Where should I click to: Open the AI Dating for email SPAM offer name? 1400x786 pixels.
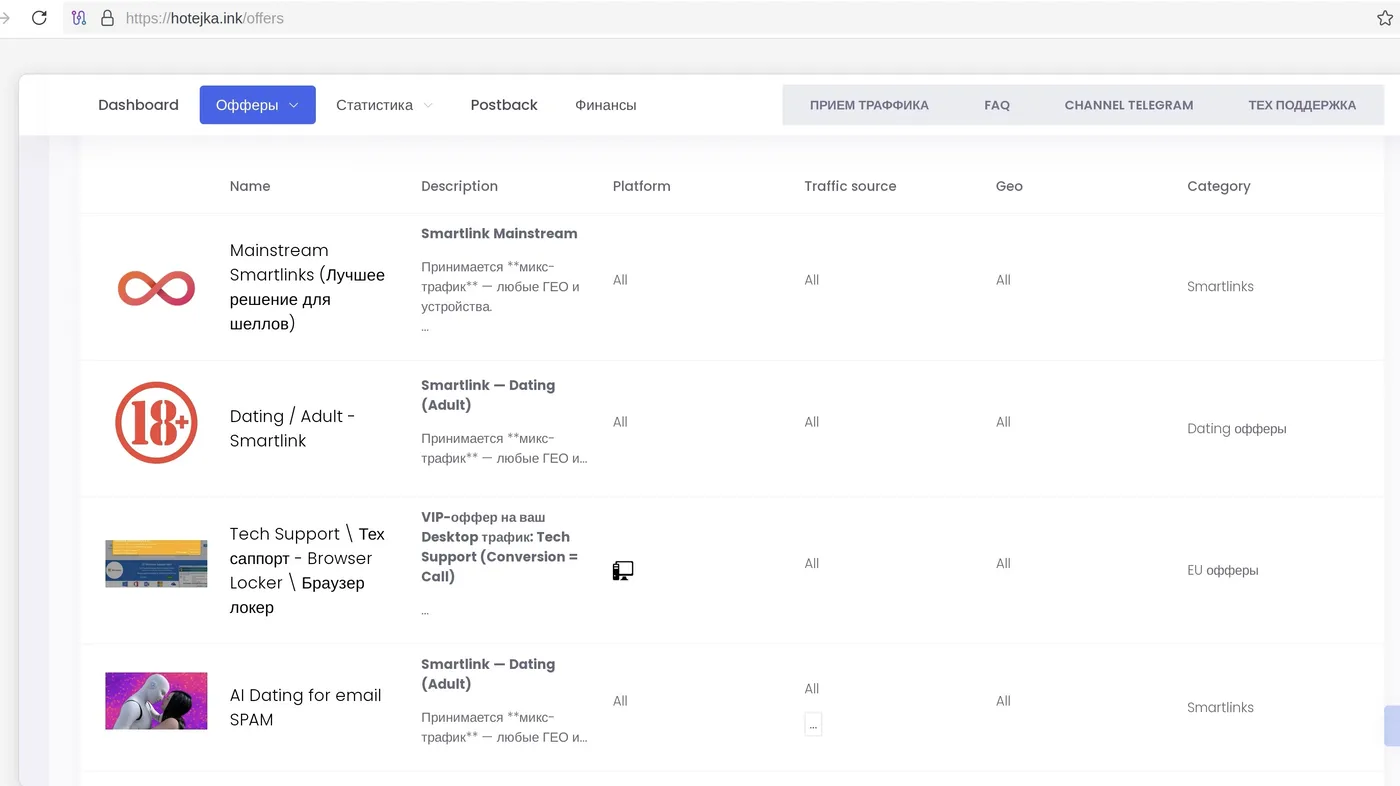[305, 707]
